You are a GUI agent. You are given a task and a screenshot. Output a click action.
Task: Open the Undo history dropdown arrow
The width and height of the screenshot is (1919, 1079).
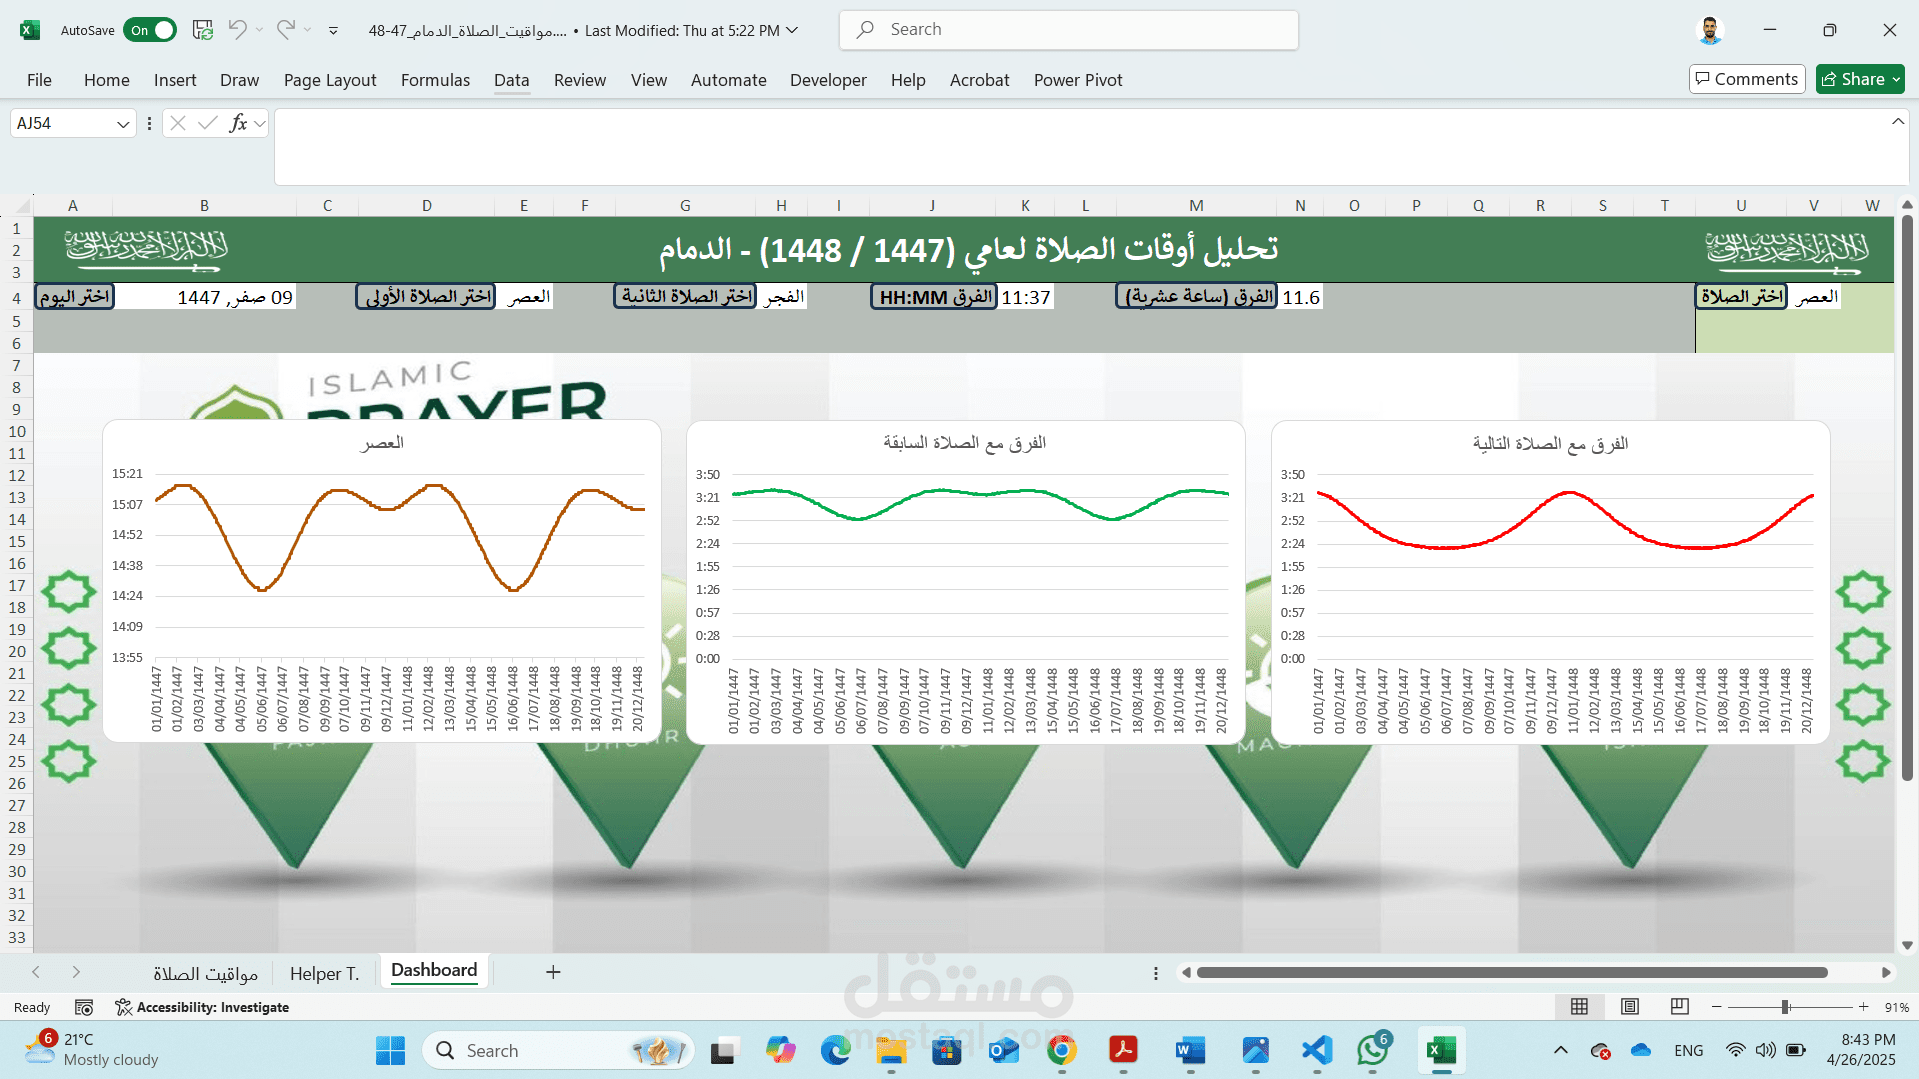pos(260,30)
